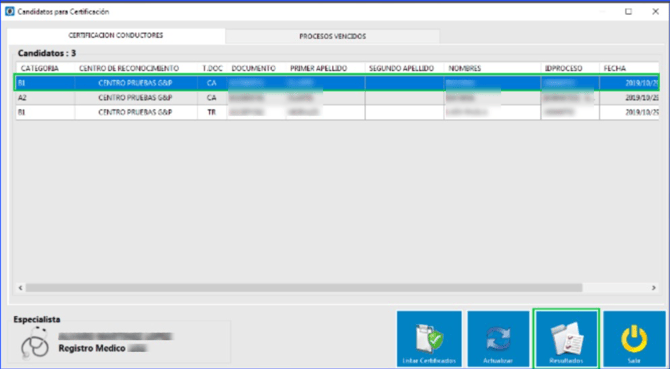Sort by CENTRO DE RECONOCIMIENTO header
Image resolution: width=670 pixels, height=369 pixels.
point(136,68)
